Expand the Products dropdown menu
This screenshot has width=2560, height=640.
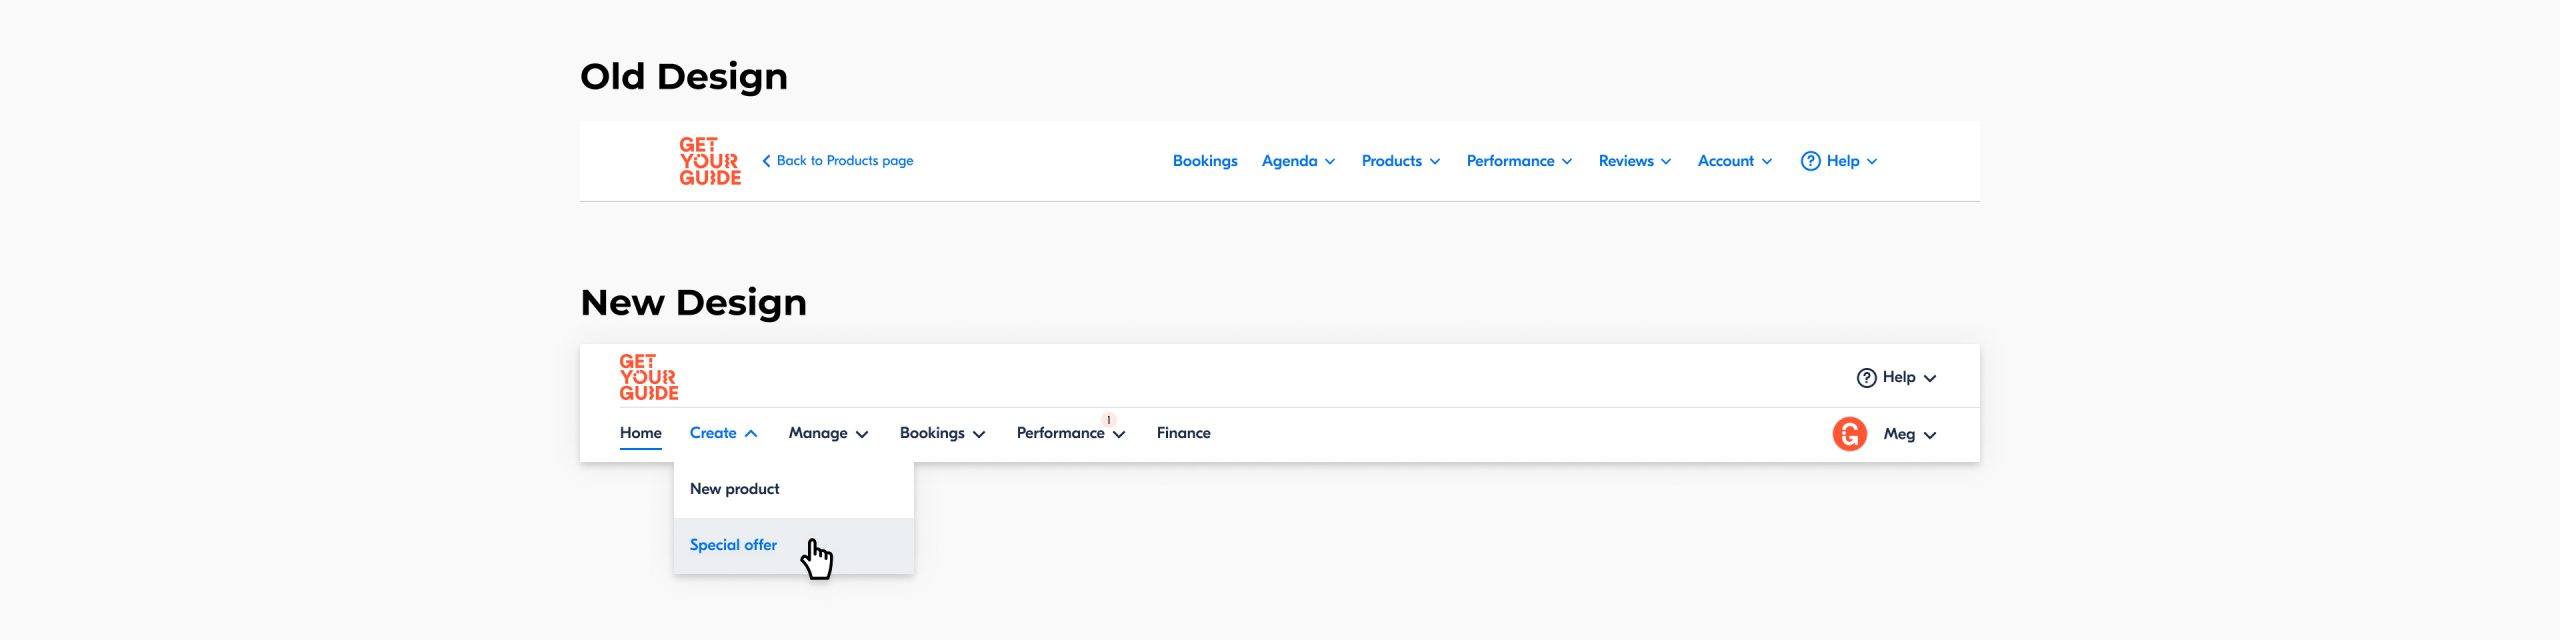[x=1400, y=161]
